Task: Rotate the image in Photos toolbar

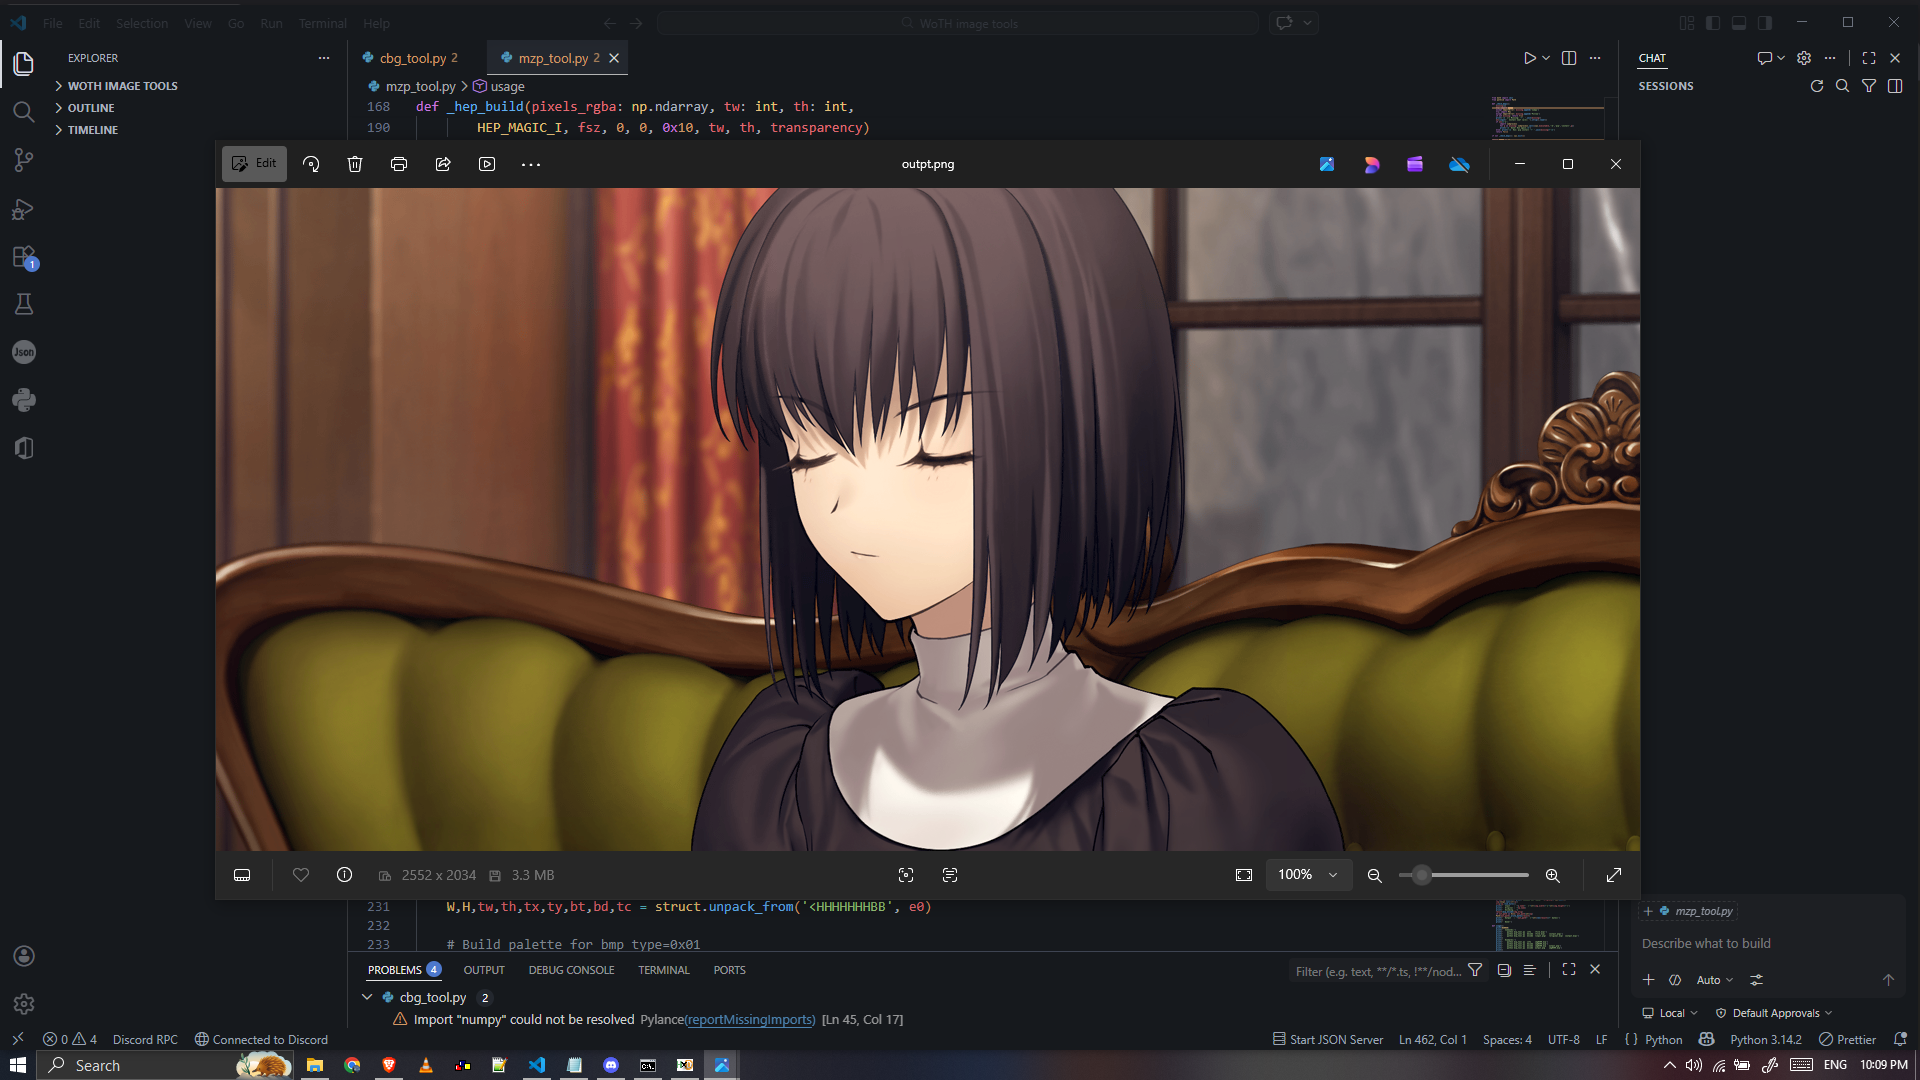Action: tap(311, 164)
